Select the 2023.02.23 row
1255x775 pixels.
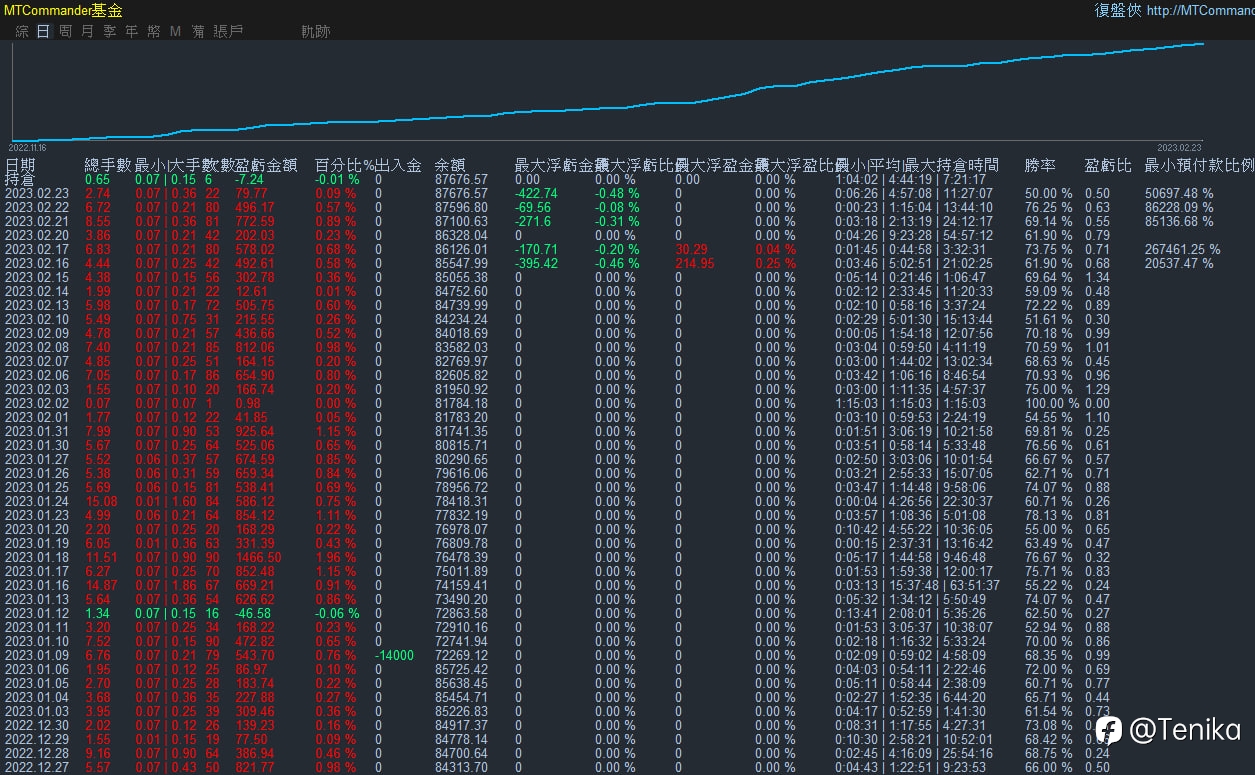click(627, 193)
